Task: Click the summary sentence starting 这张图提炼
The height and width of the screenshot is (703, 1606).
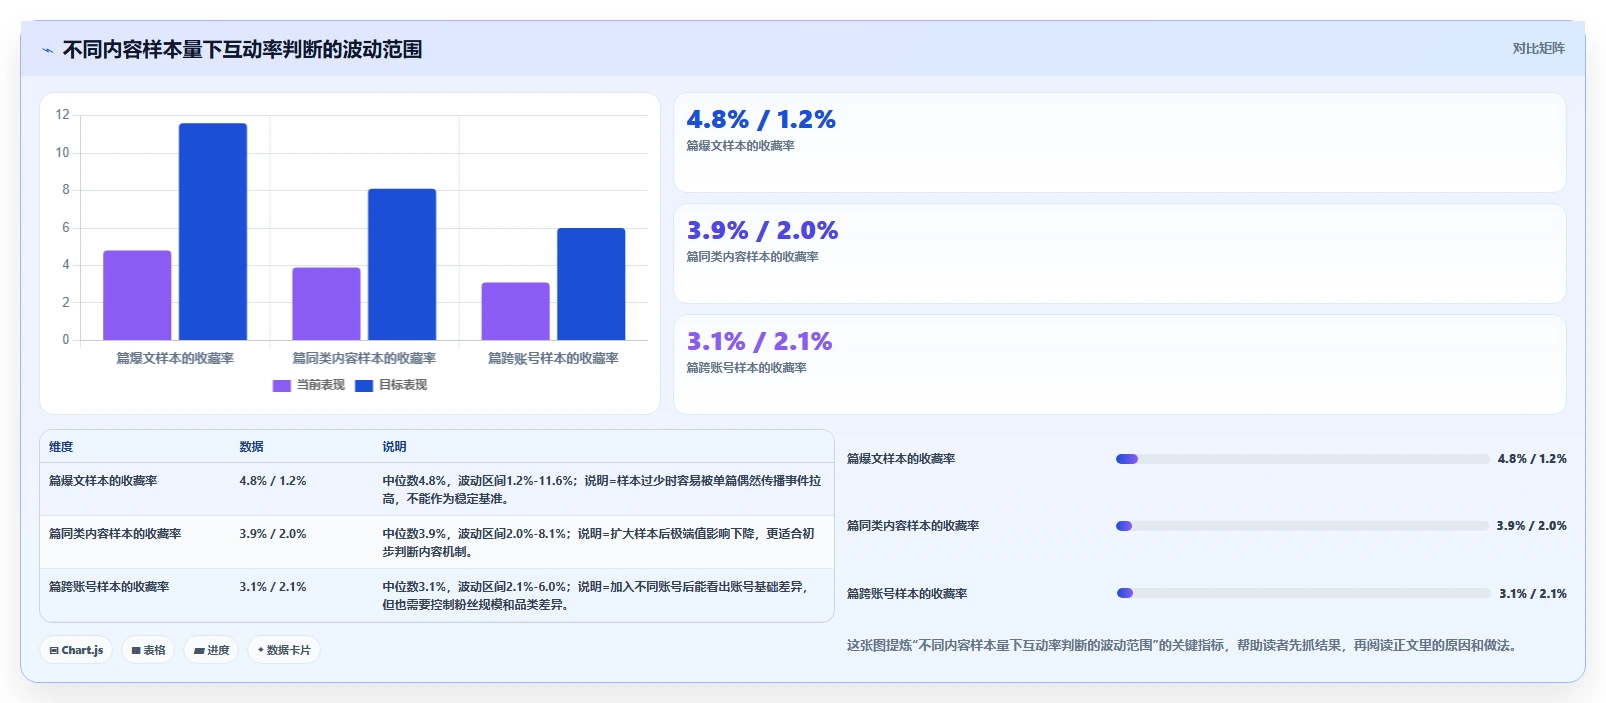Action: (1184, 646)
